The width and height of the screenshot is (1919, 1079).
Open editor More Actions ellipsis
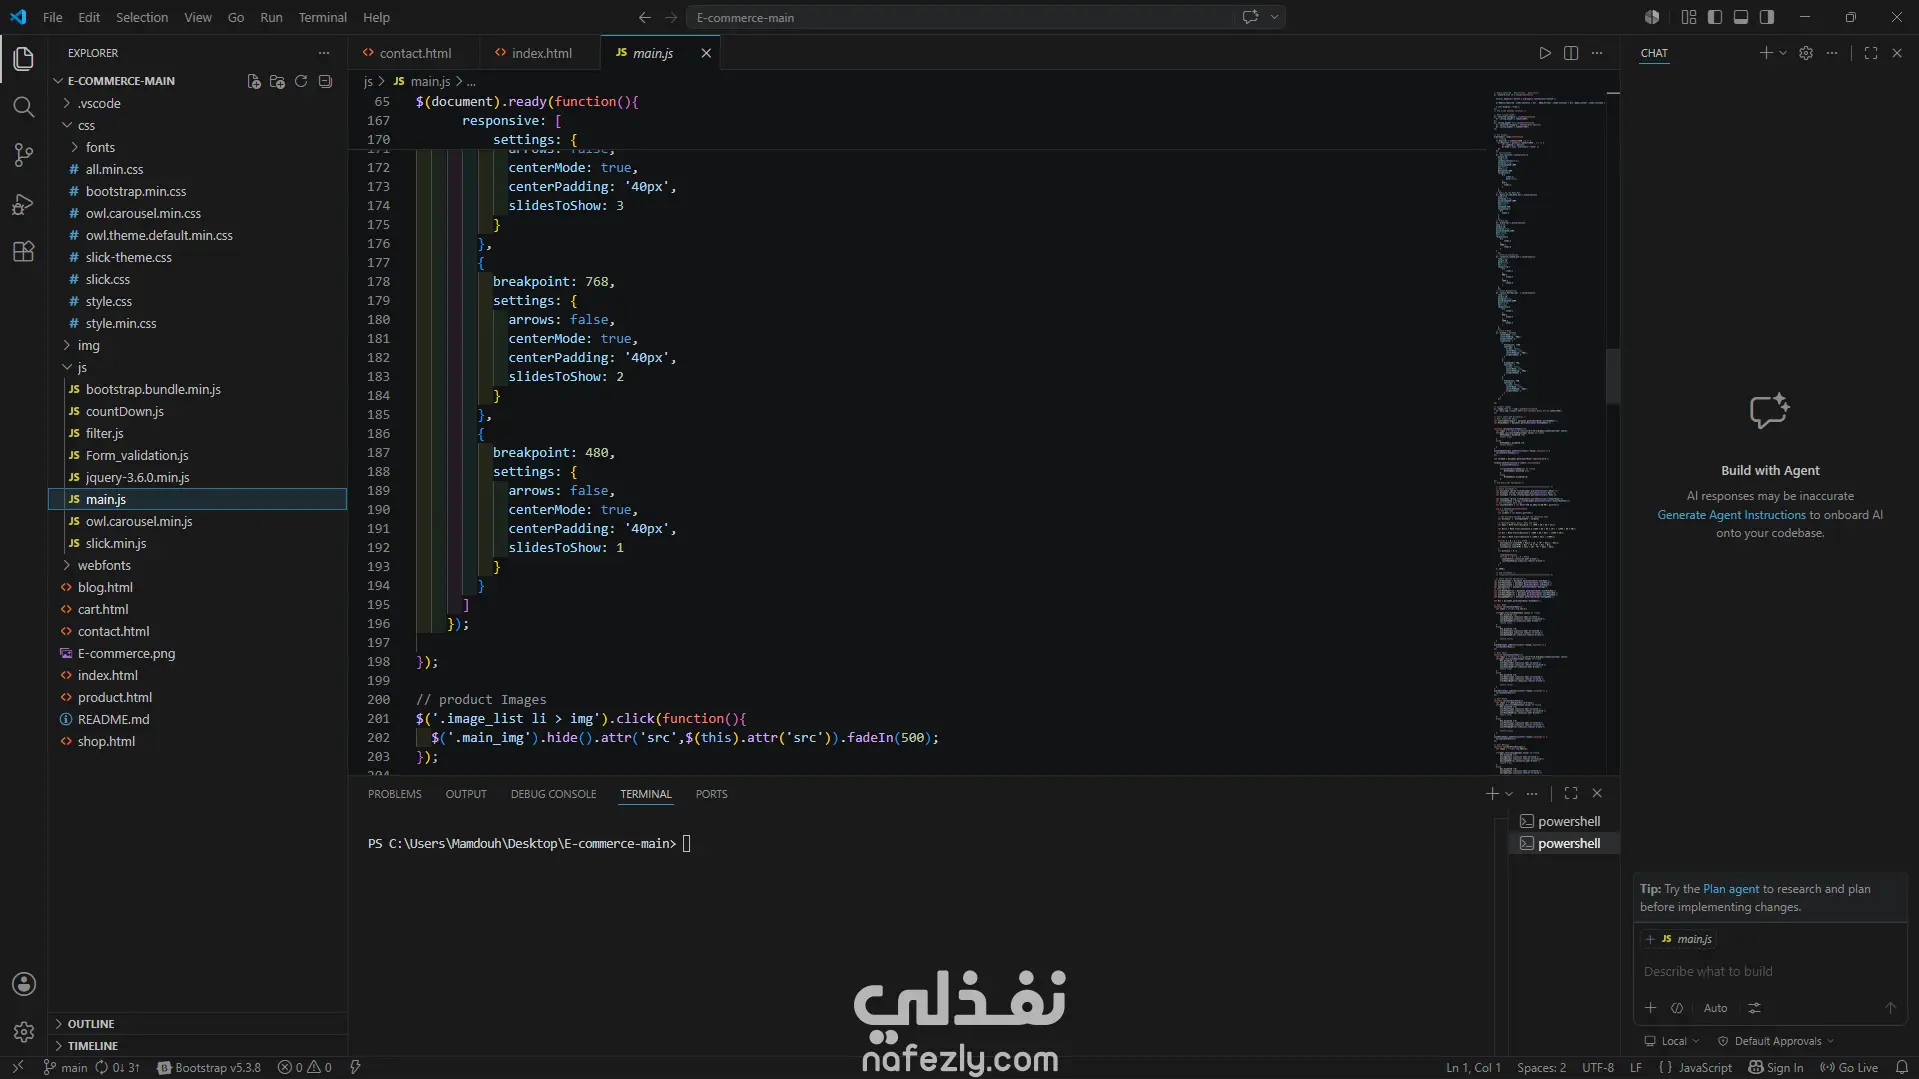1597,53
